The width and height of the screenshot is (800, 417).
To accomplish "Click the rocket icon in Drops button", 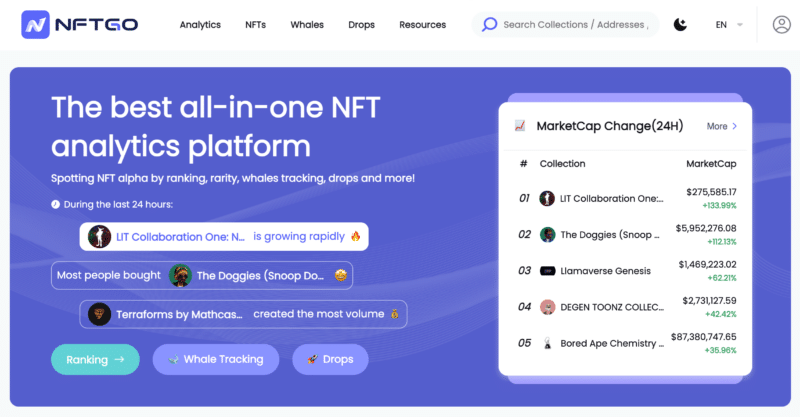I will (x=312, y=359).
